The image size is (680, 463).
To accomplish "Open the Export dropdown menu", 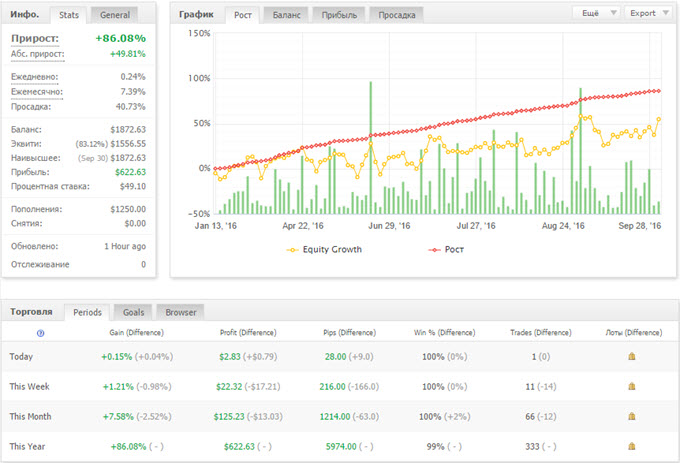I will tap(648, 13).
